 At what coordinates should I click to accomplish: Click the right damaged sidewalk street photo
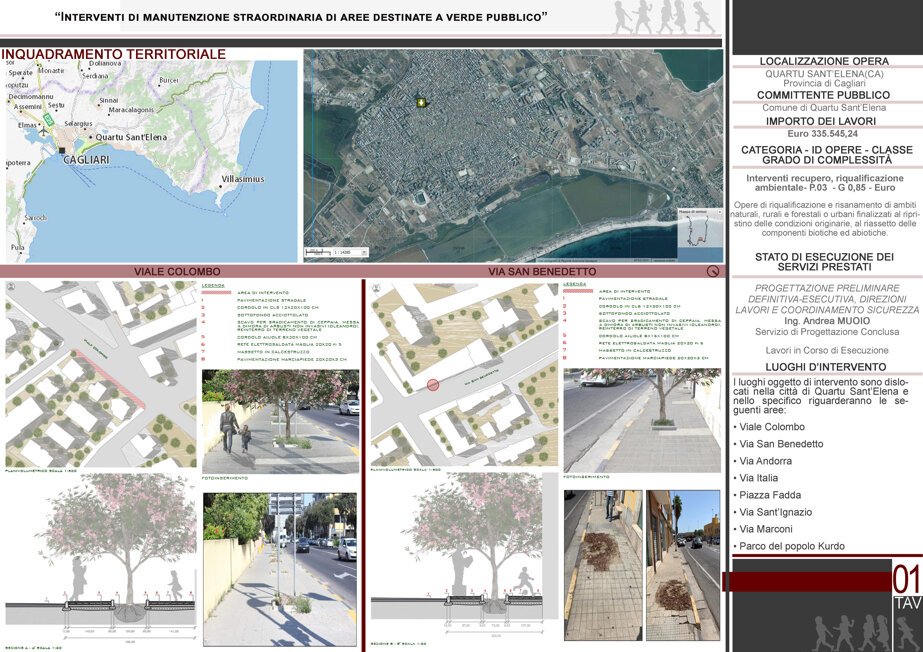tap(683, 565)
